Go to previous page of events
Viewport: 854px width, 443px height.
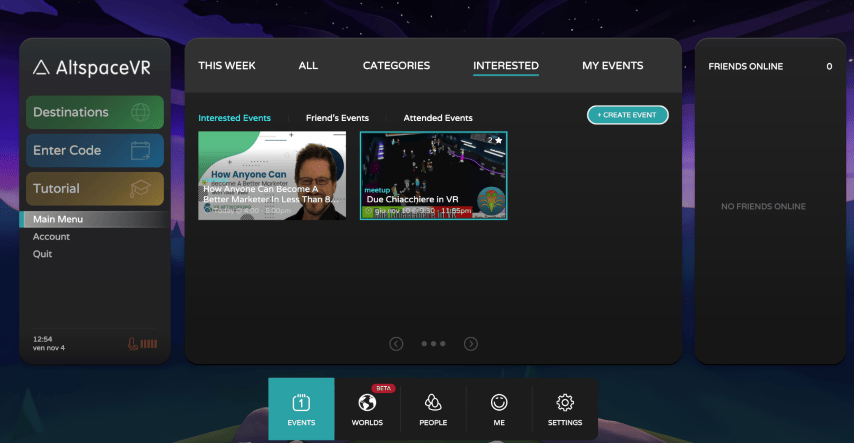(396, 344)
